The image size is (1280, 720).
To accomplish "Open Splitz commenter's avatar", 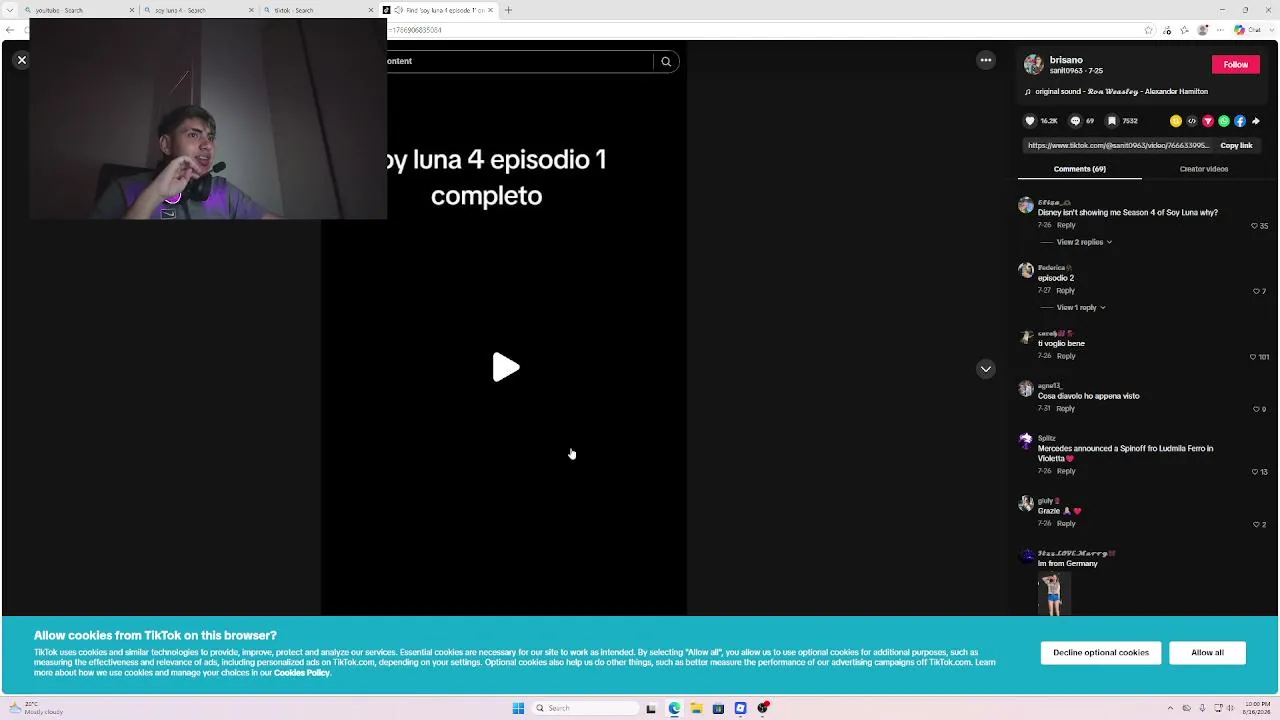I will 1026,440.
